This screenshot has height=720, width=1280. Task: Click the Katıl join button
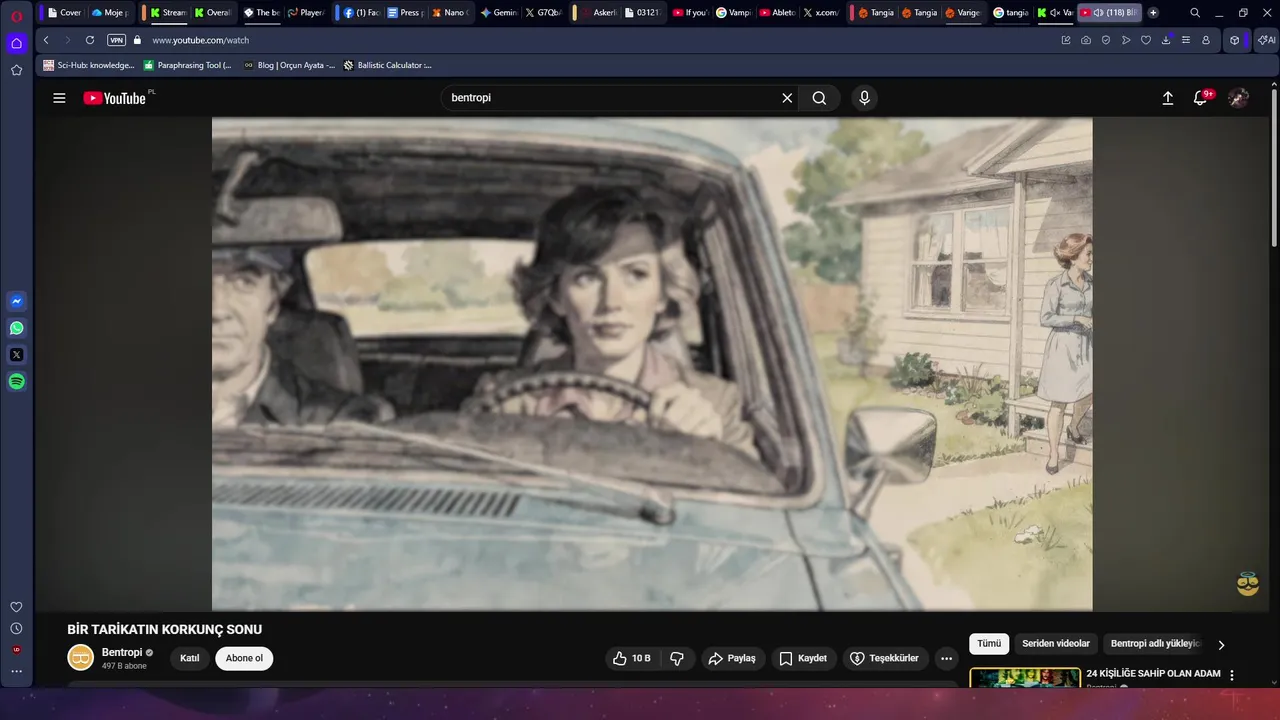[x=190, y=658]
